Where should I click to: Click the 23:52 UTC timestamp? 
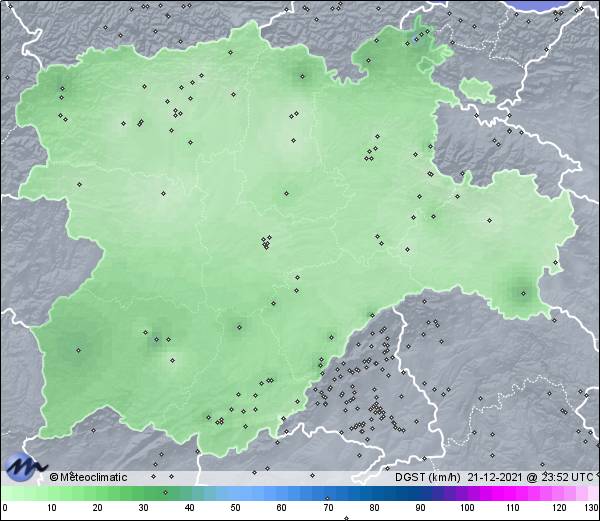click(565, 477)
